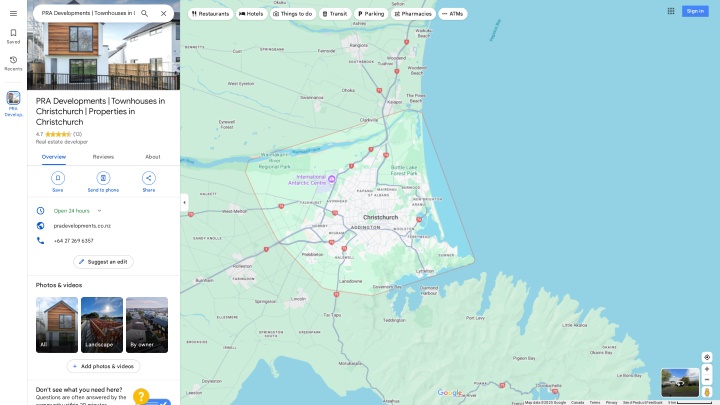This screenshot has height=405, width=720.
Task: Click Real estate developer category text
Action: [x=62, y=142]
